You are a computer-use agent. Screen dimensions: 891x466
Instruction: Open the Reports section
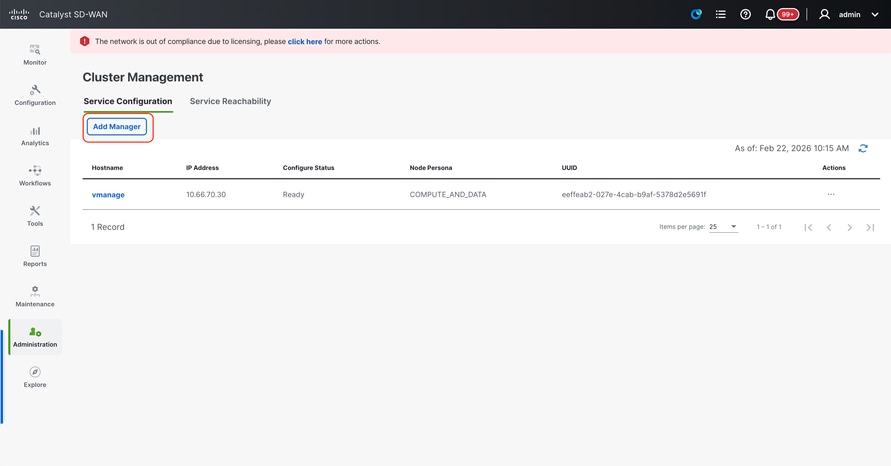coord(35,256)
